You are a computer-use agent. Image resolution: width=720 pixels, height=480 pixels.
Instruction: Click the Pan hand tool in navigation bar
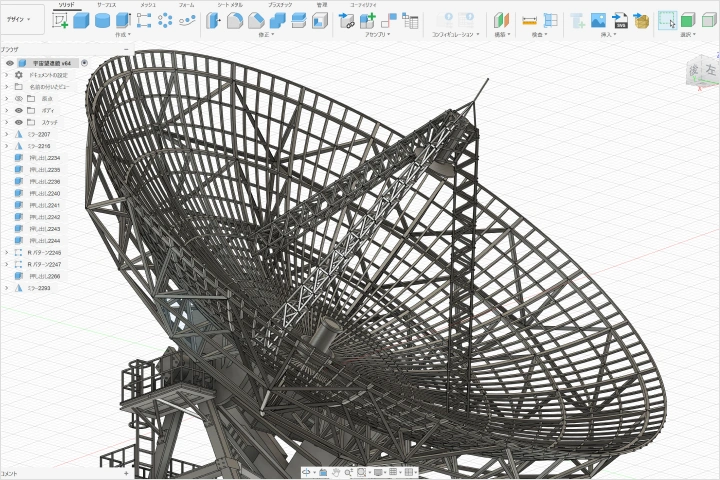tap(336, 472)
